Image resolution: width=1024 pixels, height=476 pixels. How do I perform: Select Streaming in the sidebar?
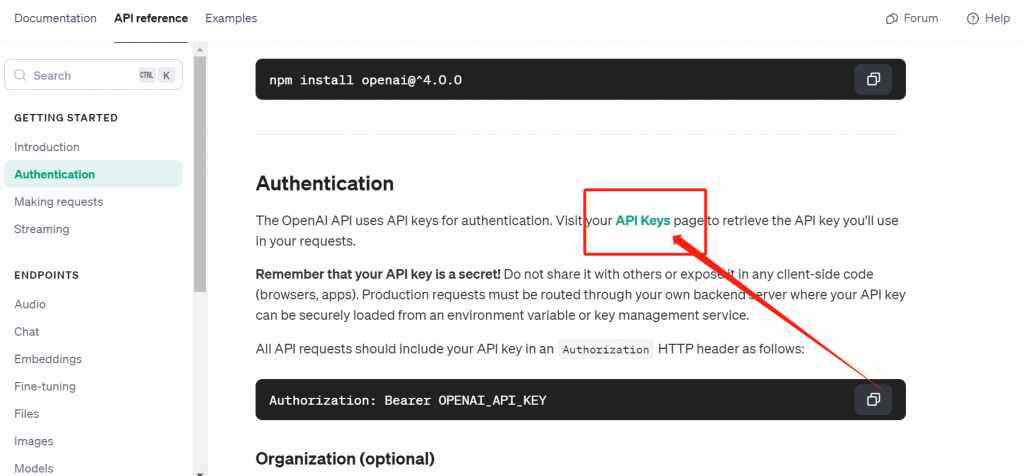42,229
